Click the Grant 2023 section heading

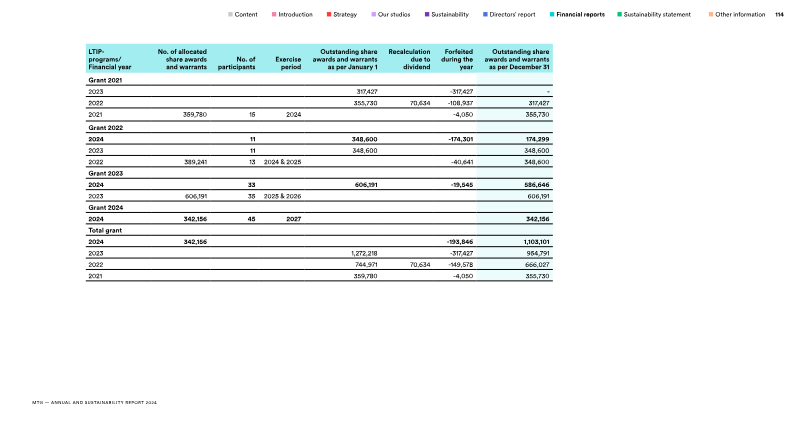[x=106, y=174]
